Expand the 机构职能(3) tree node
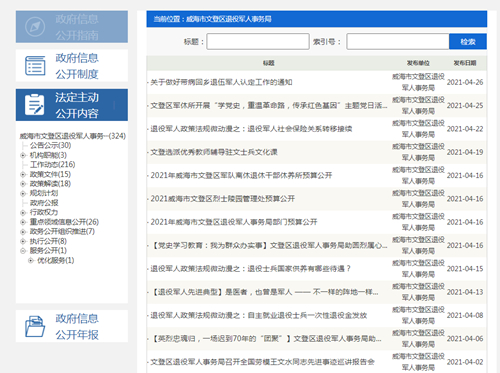Image resolution: width=500 pixels, height=373 pixels. coord(23,155)
